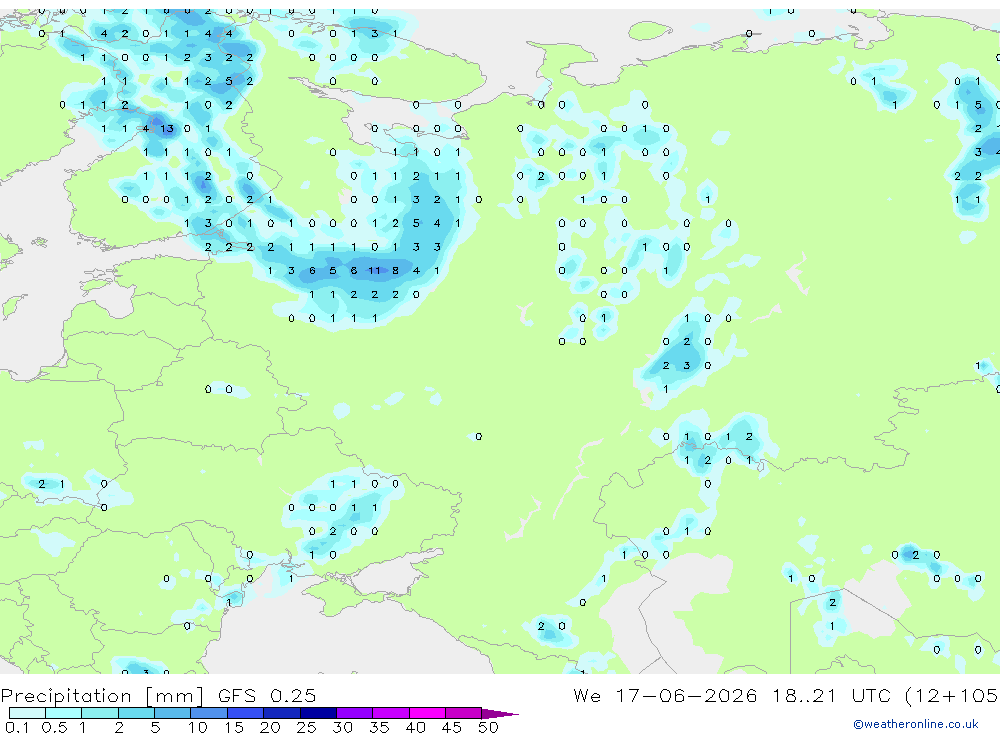Click the 5–10 mm legend color segment

point(173,713)
